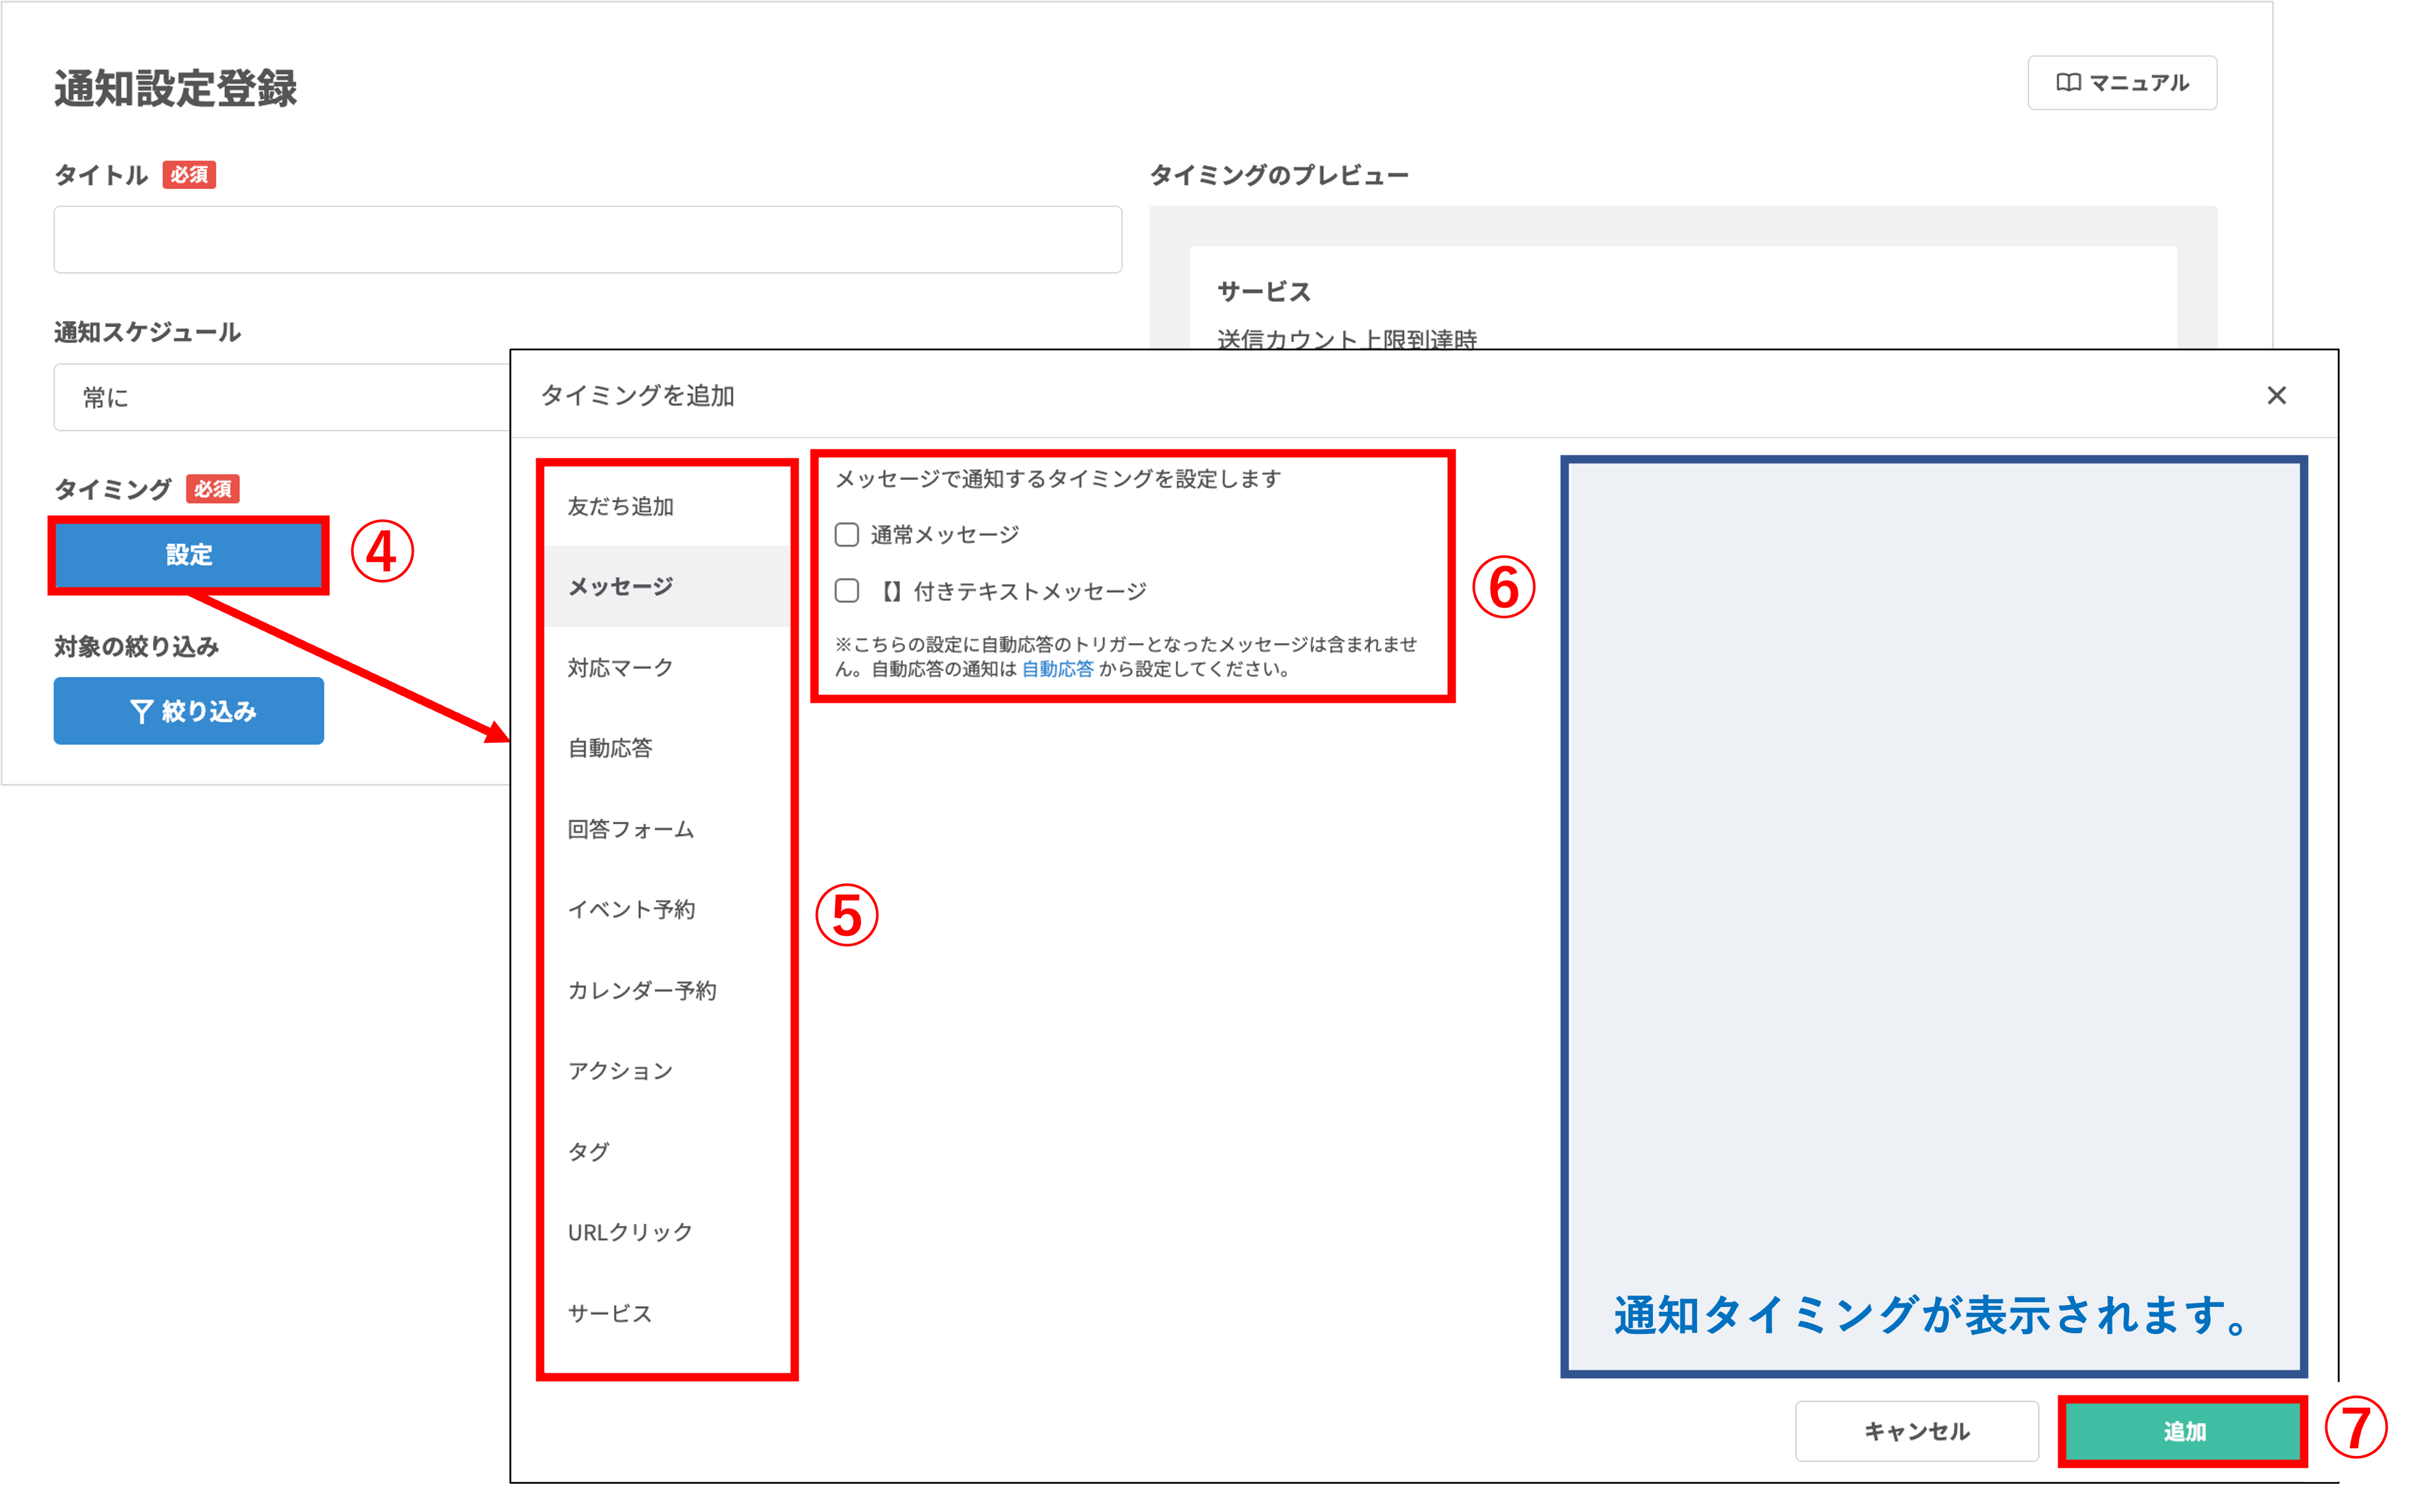This screenshot has width=2430, height=1512.
Task: Select the 対応マーク category
Action: coord(620,667)
